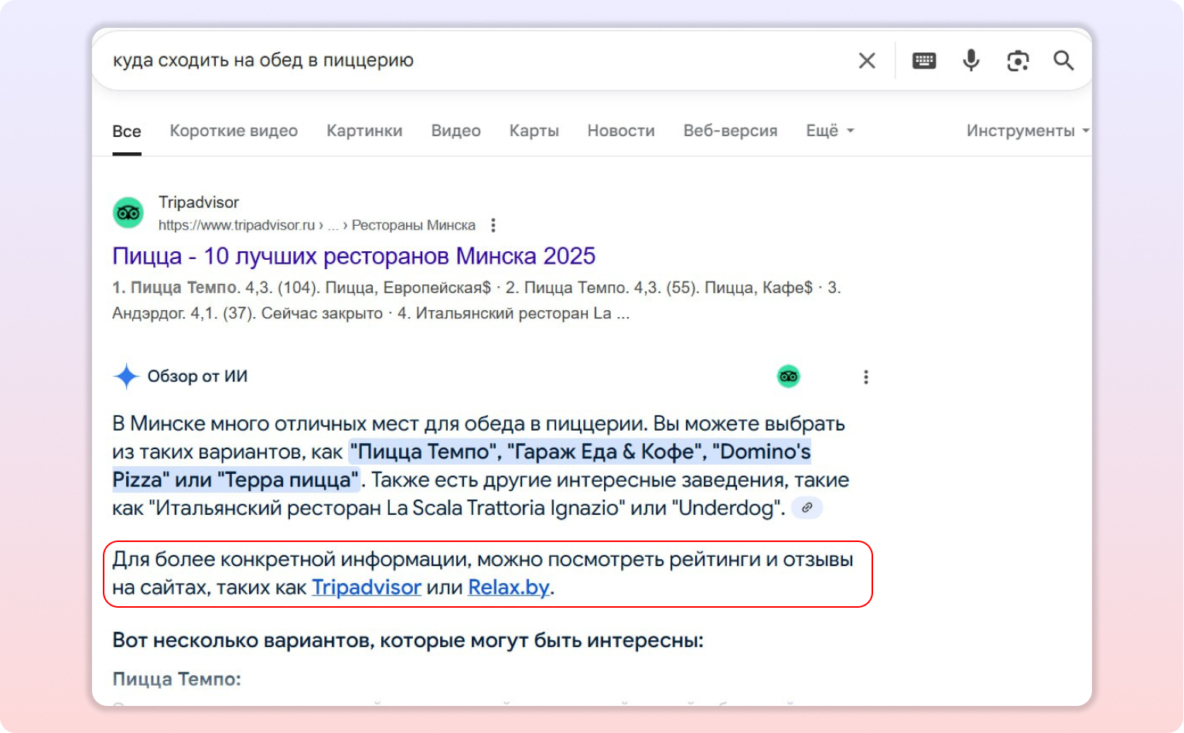Open three-dot menu beside Tripadvisor URL
This screenshot has height=733, width=1184.
point(493,226)
